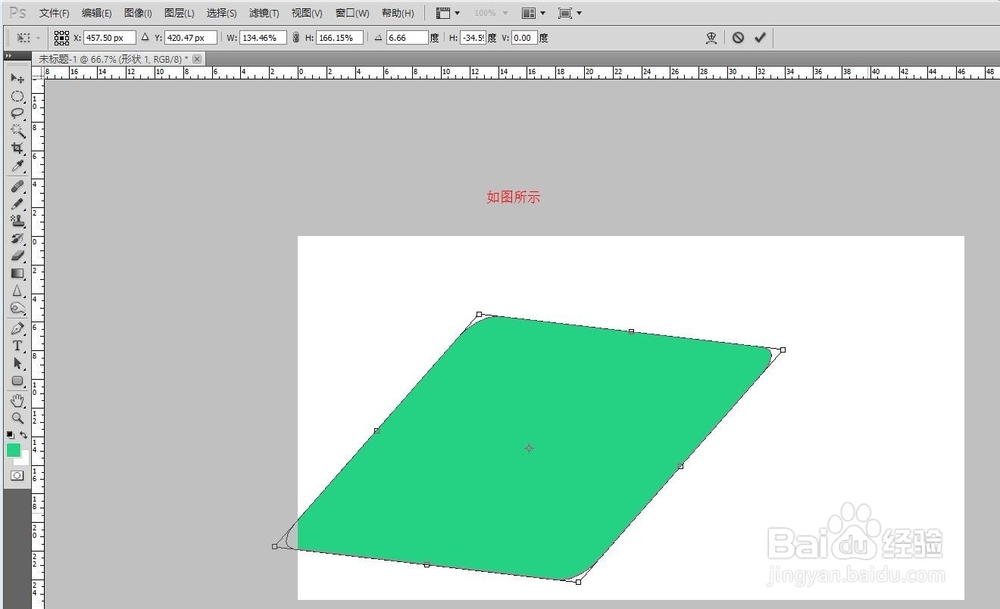Select the Clone Stamp tool
This screenshot has width=1000, height=609.
[17, 221]
